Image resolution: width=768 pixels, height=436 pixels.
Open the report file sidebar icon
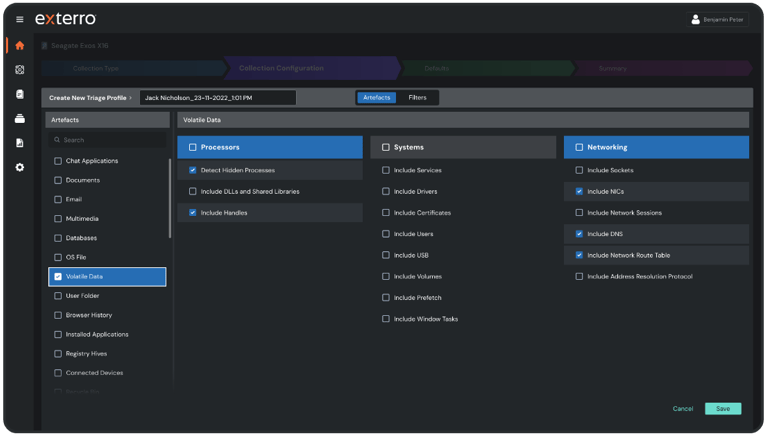click(x=19, y=143)
